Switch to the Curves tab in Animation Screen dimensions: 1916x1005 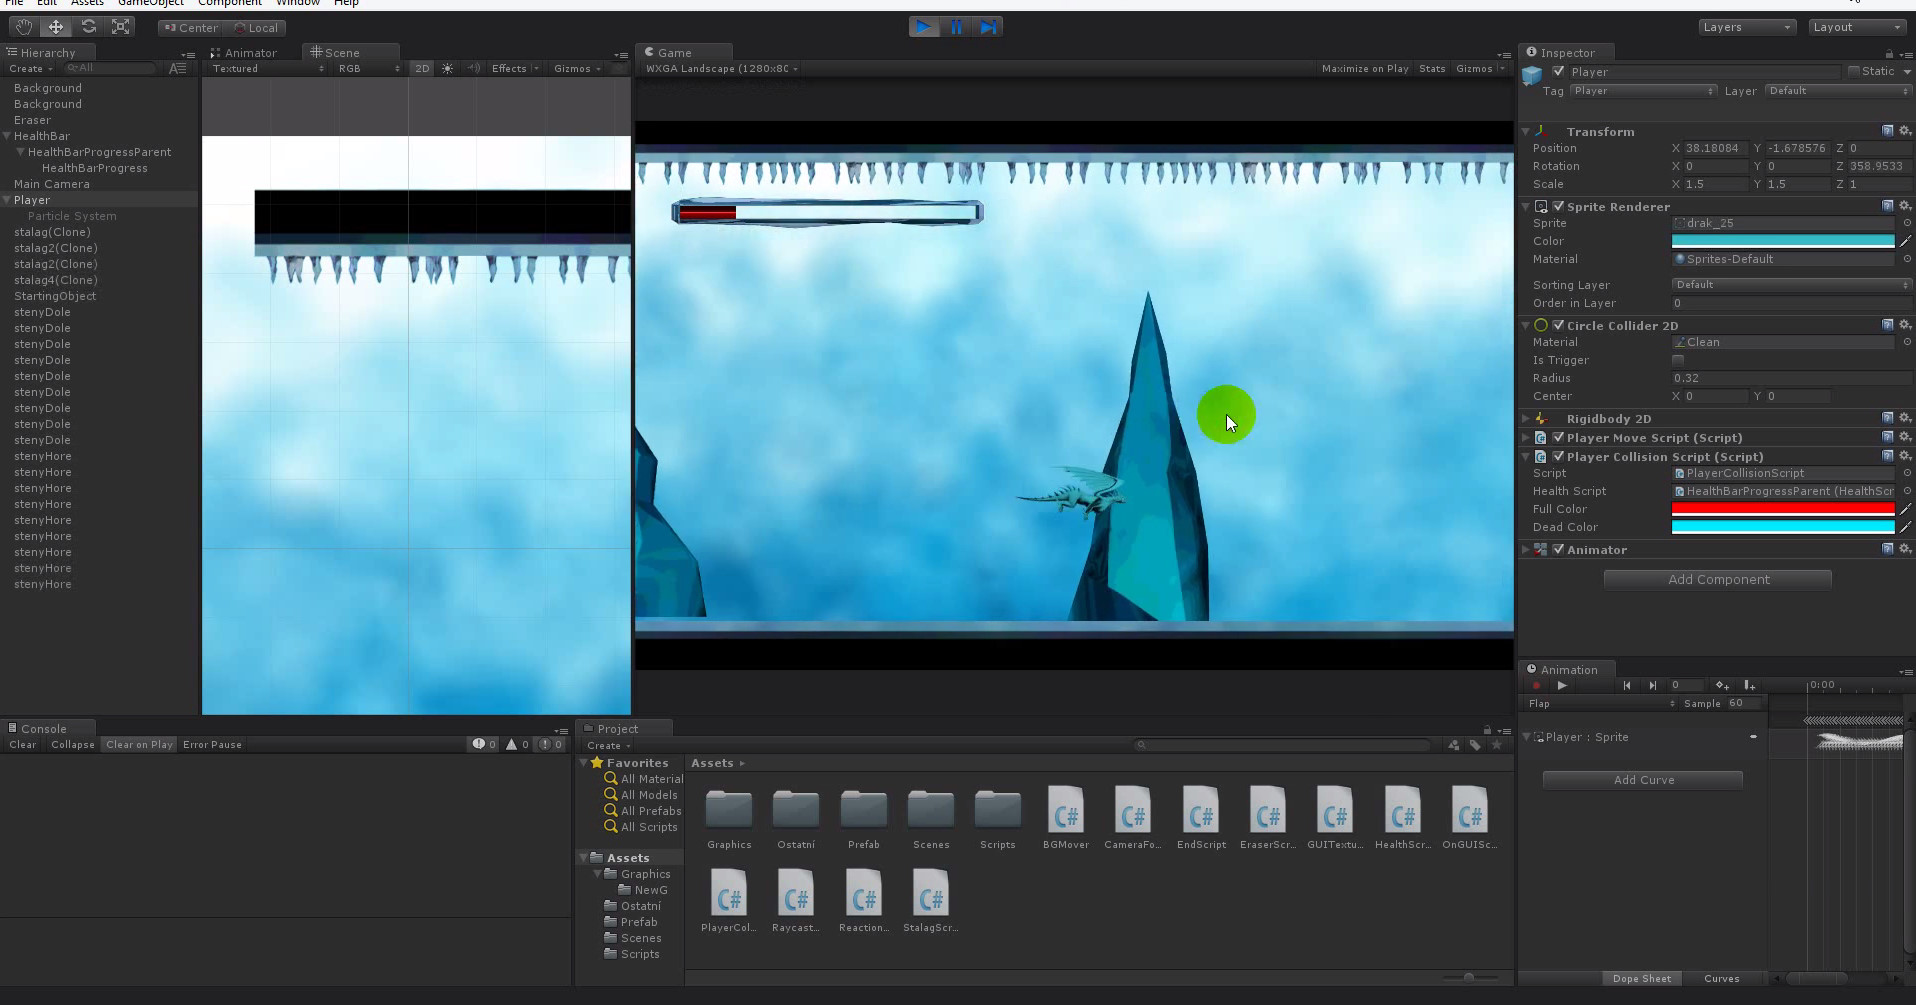[1722, 979]
